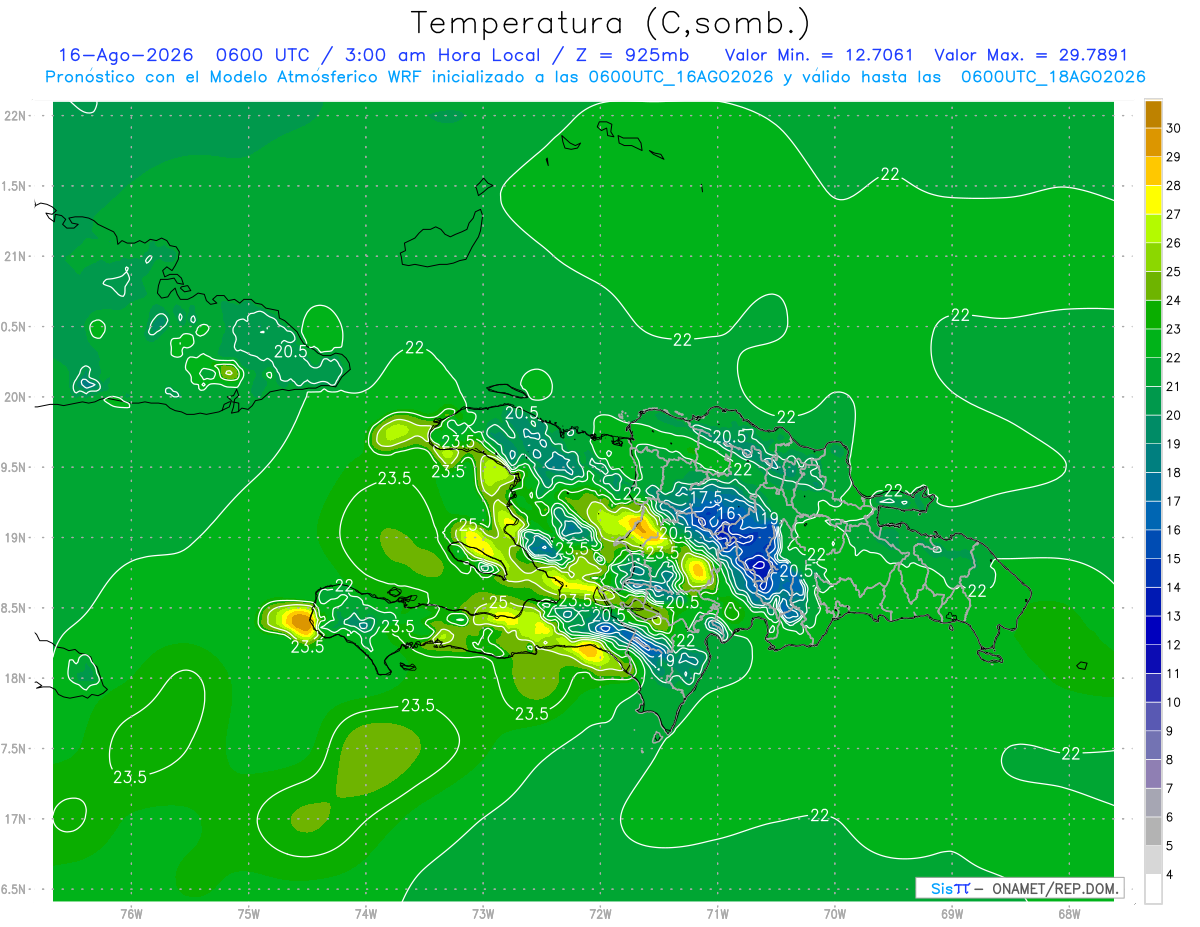Click legend scale label "4"
The height and width of the screenshot is (927, 1200).
click(1170, 874)
